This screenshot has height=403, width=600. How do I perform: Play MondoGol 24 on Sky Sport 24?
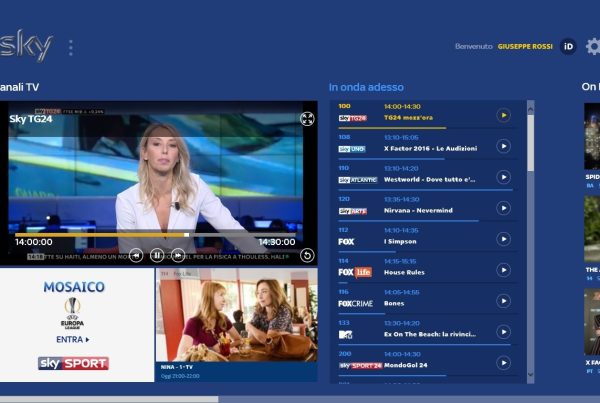pos(503,363)
